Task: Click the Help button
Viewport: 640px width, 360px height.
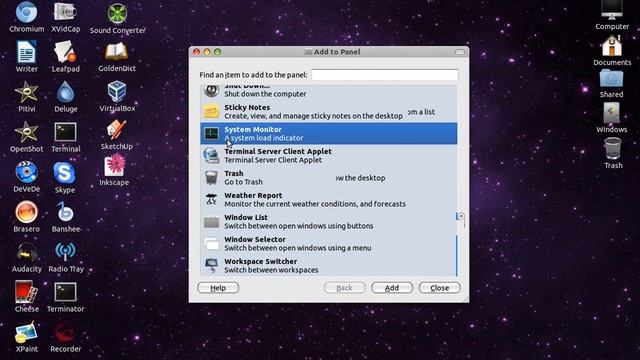Action: tap(218, 288)
